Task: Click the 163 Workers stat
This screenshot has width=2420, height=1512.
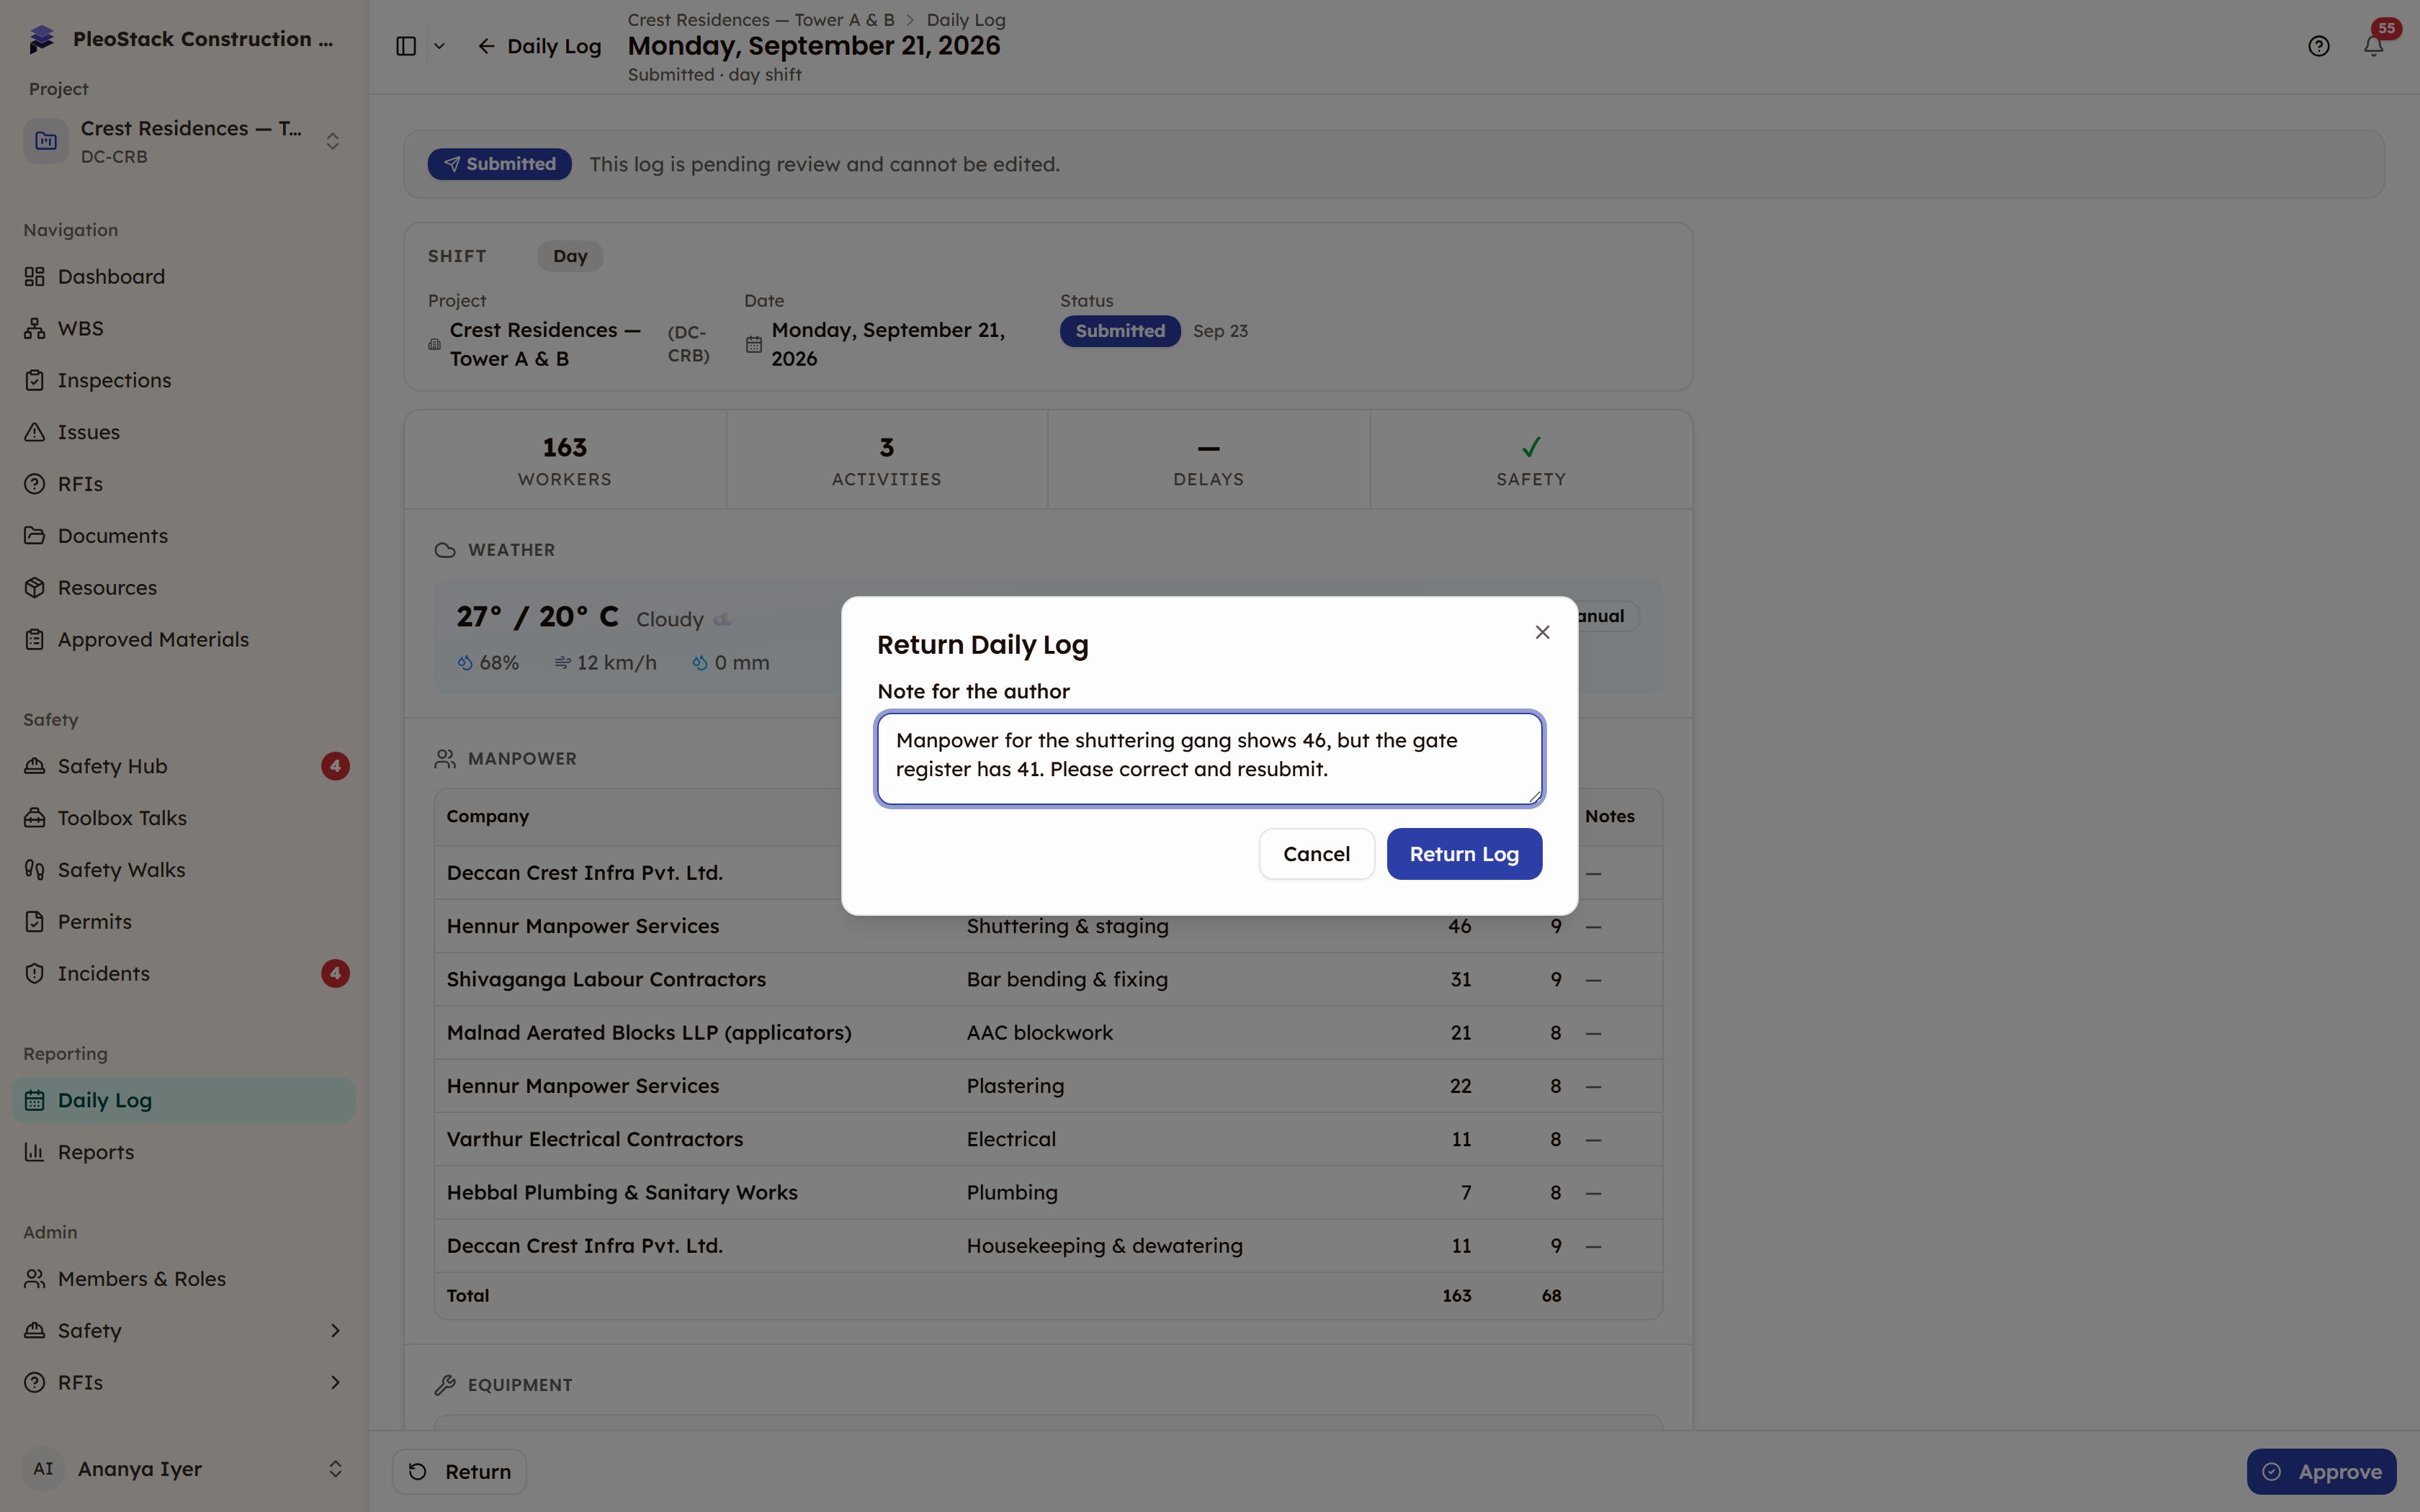Action: (565, 460)
